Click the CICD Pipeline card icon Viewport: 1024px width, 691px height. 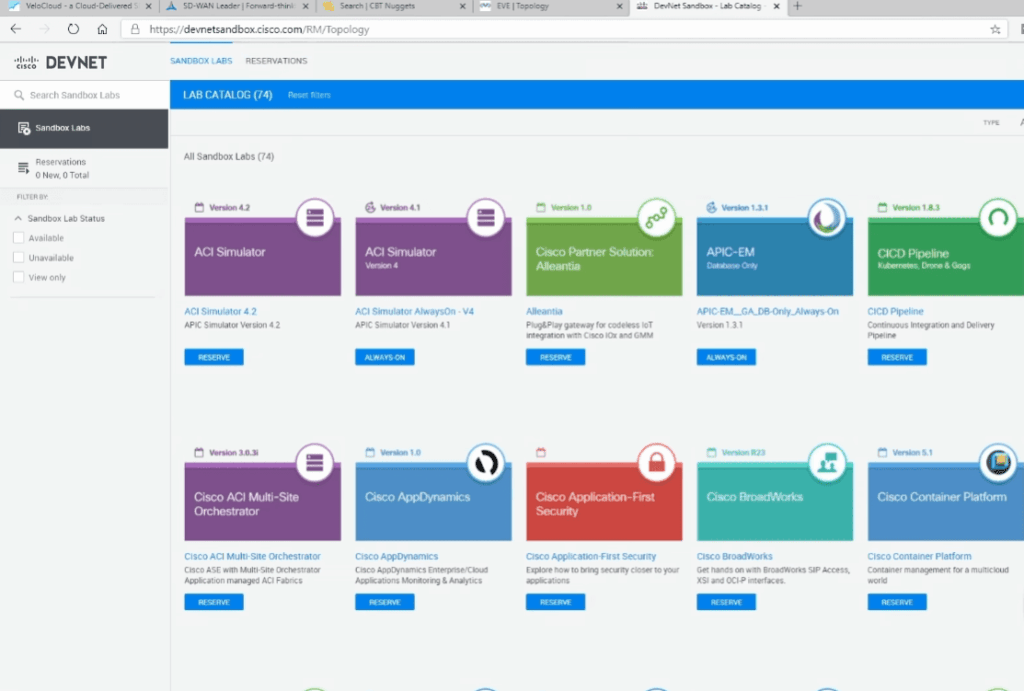click(997, 218)
